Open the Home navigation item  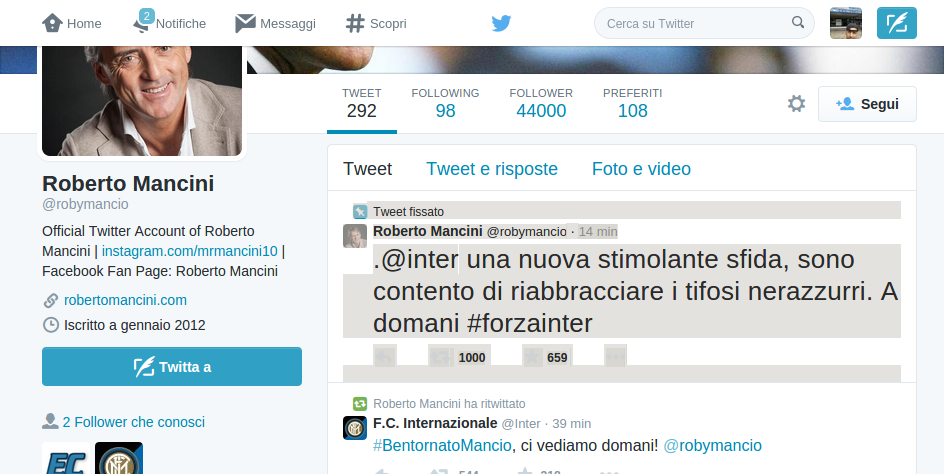tap(72, 23)
